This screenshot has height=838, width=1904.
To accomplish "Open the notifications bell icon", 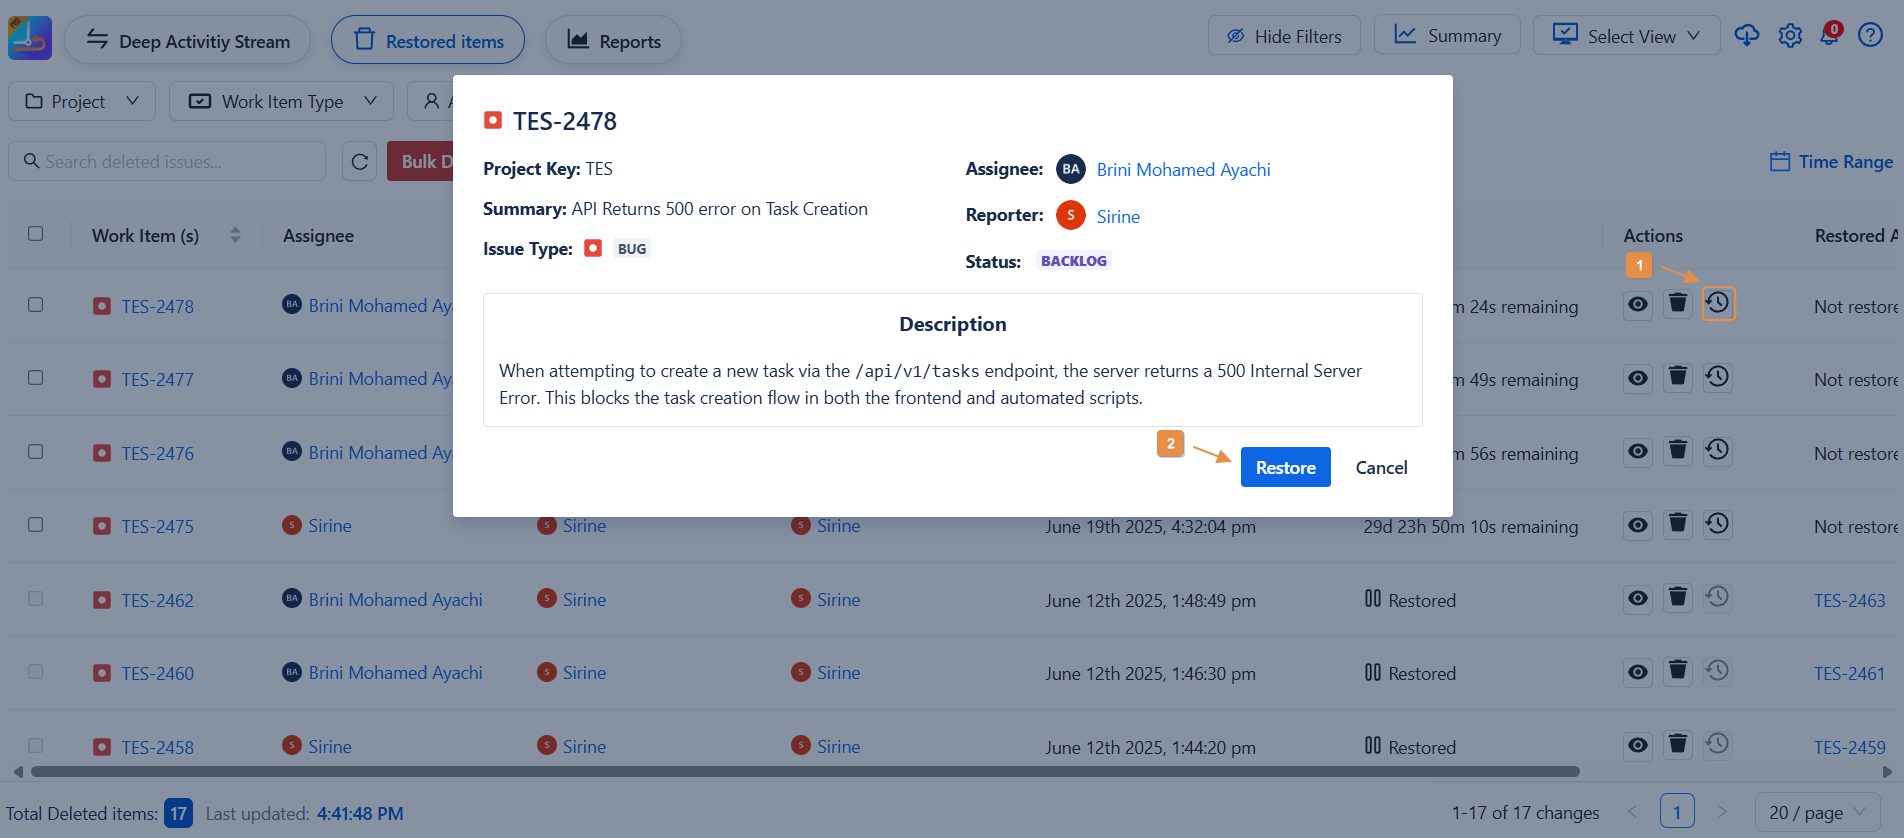I will click(1829, 35).
